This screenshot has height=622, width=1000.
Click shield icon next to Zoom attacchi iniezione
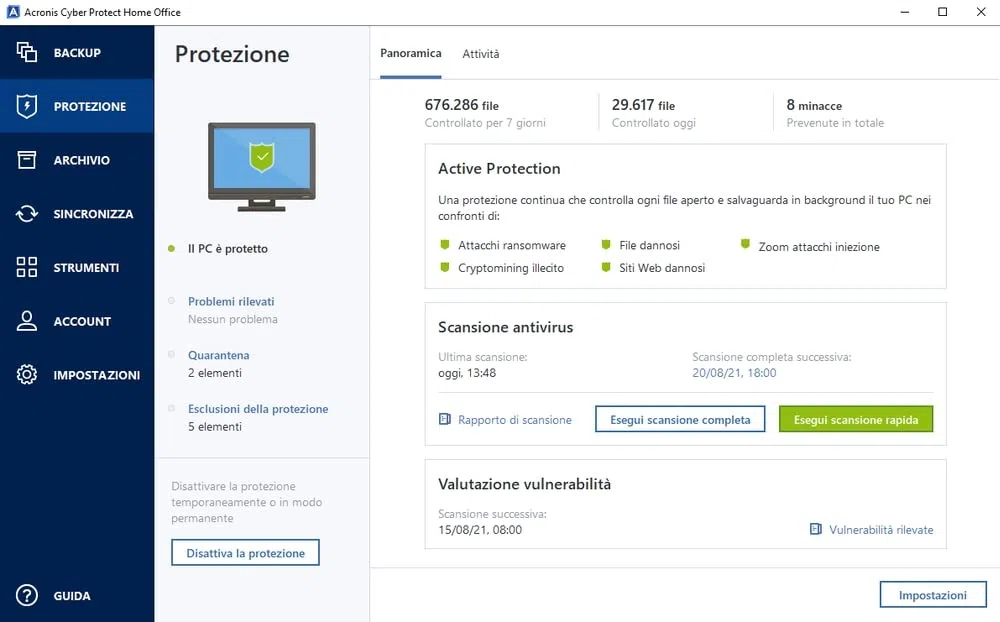tap(745, 244)
